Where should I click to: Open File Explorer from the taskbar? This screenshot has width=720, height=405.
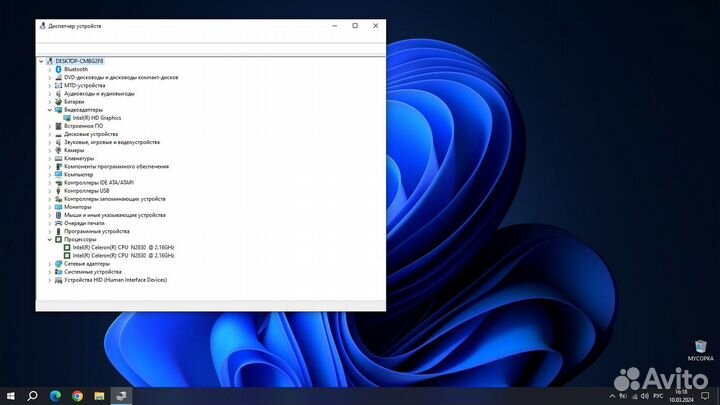[x=99, y=396]
